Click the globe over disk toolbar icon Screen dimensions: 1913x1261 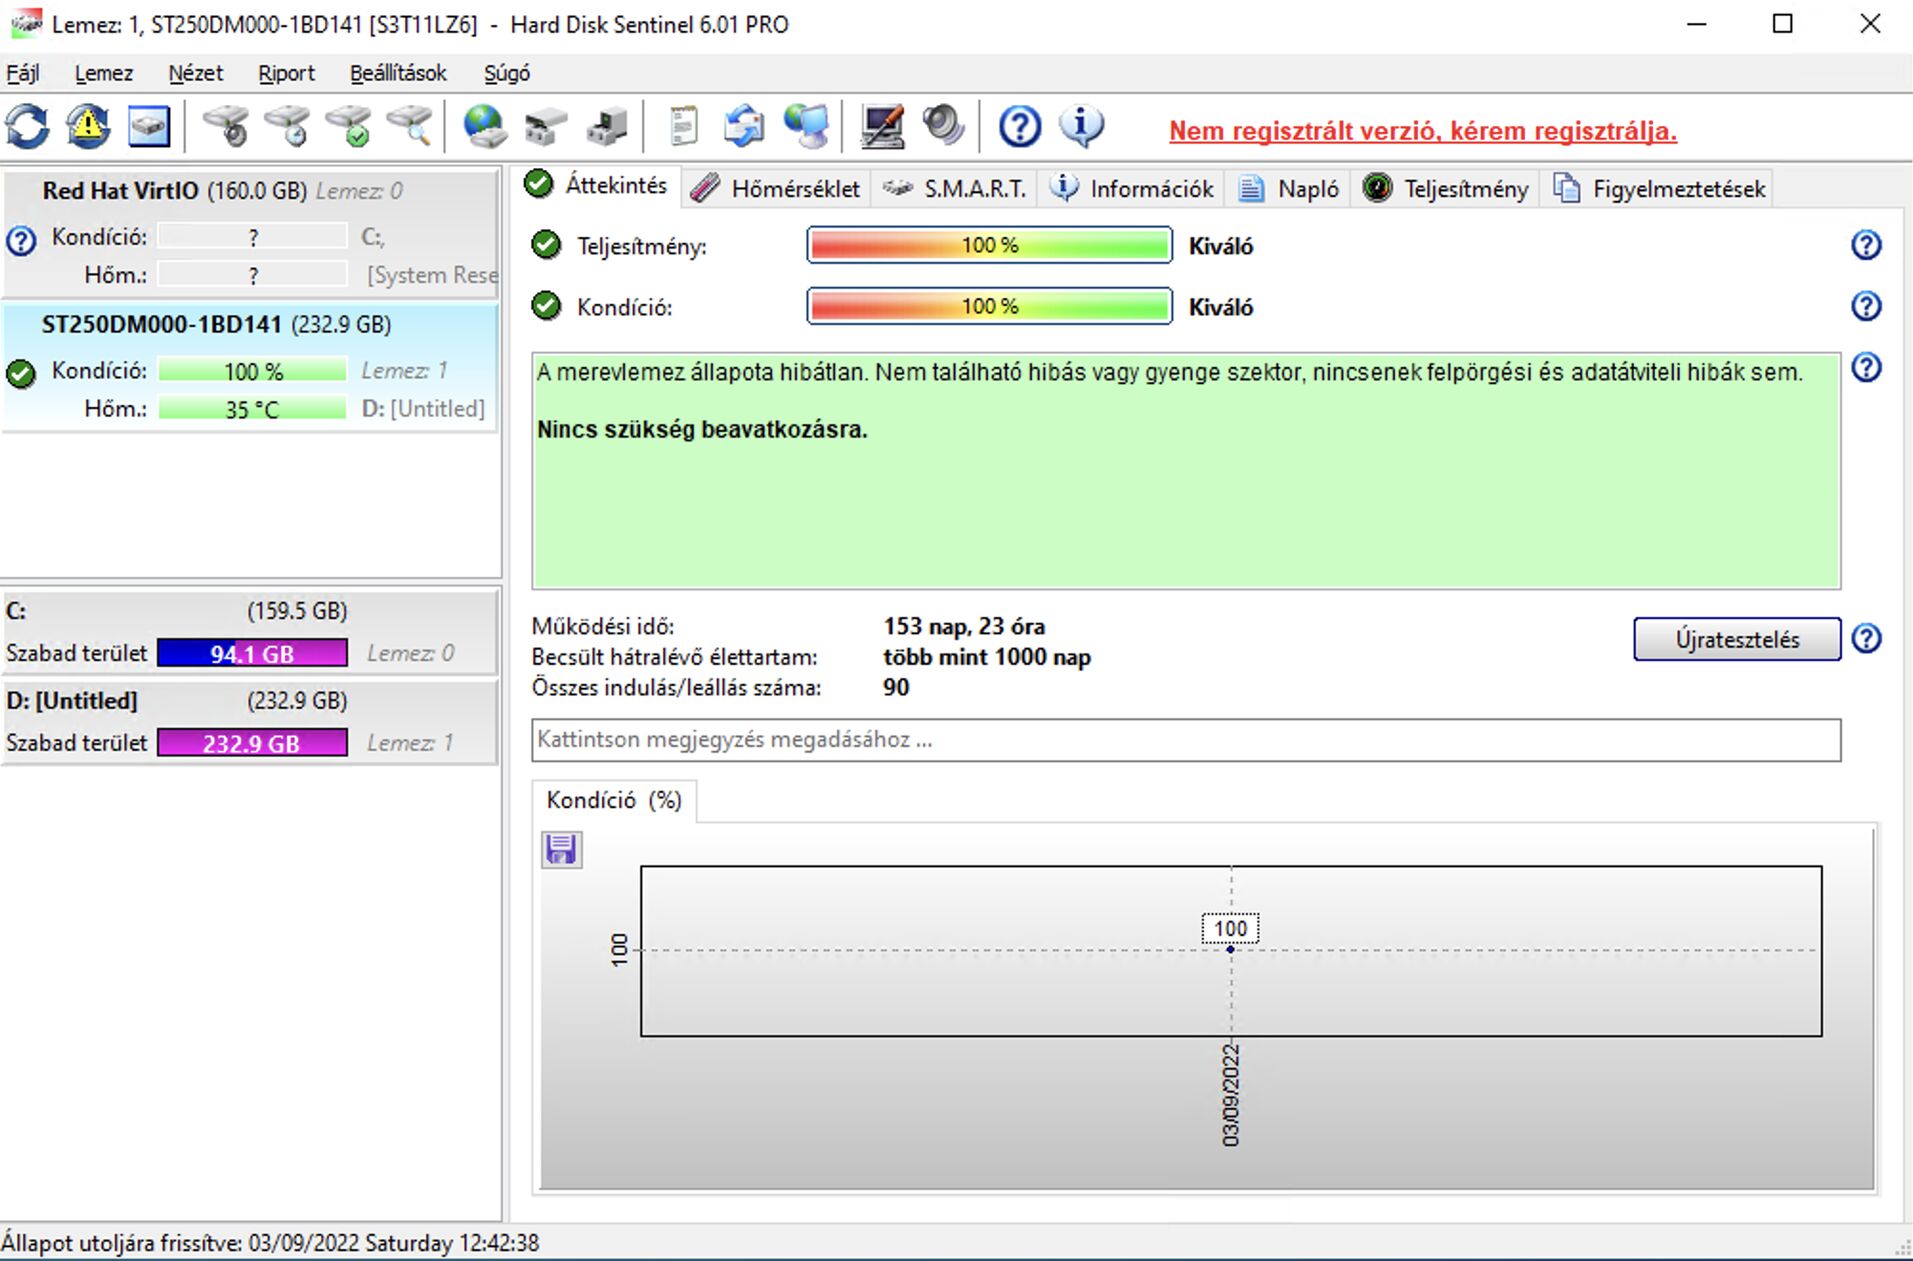[x=484, y=127]
